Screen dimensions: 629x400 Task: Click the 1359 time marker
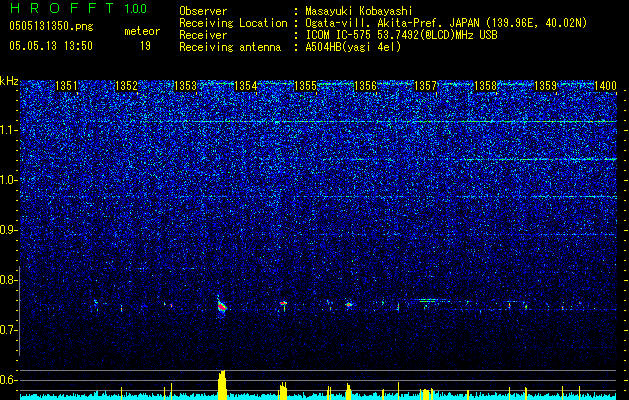point(546,86)
